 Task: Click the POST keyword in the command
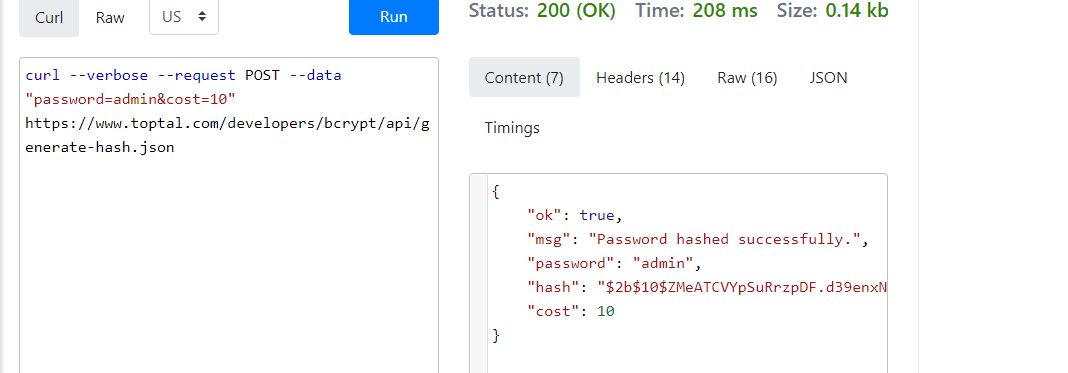(x=262, y=76)
